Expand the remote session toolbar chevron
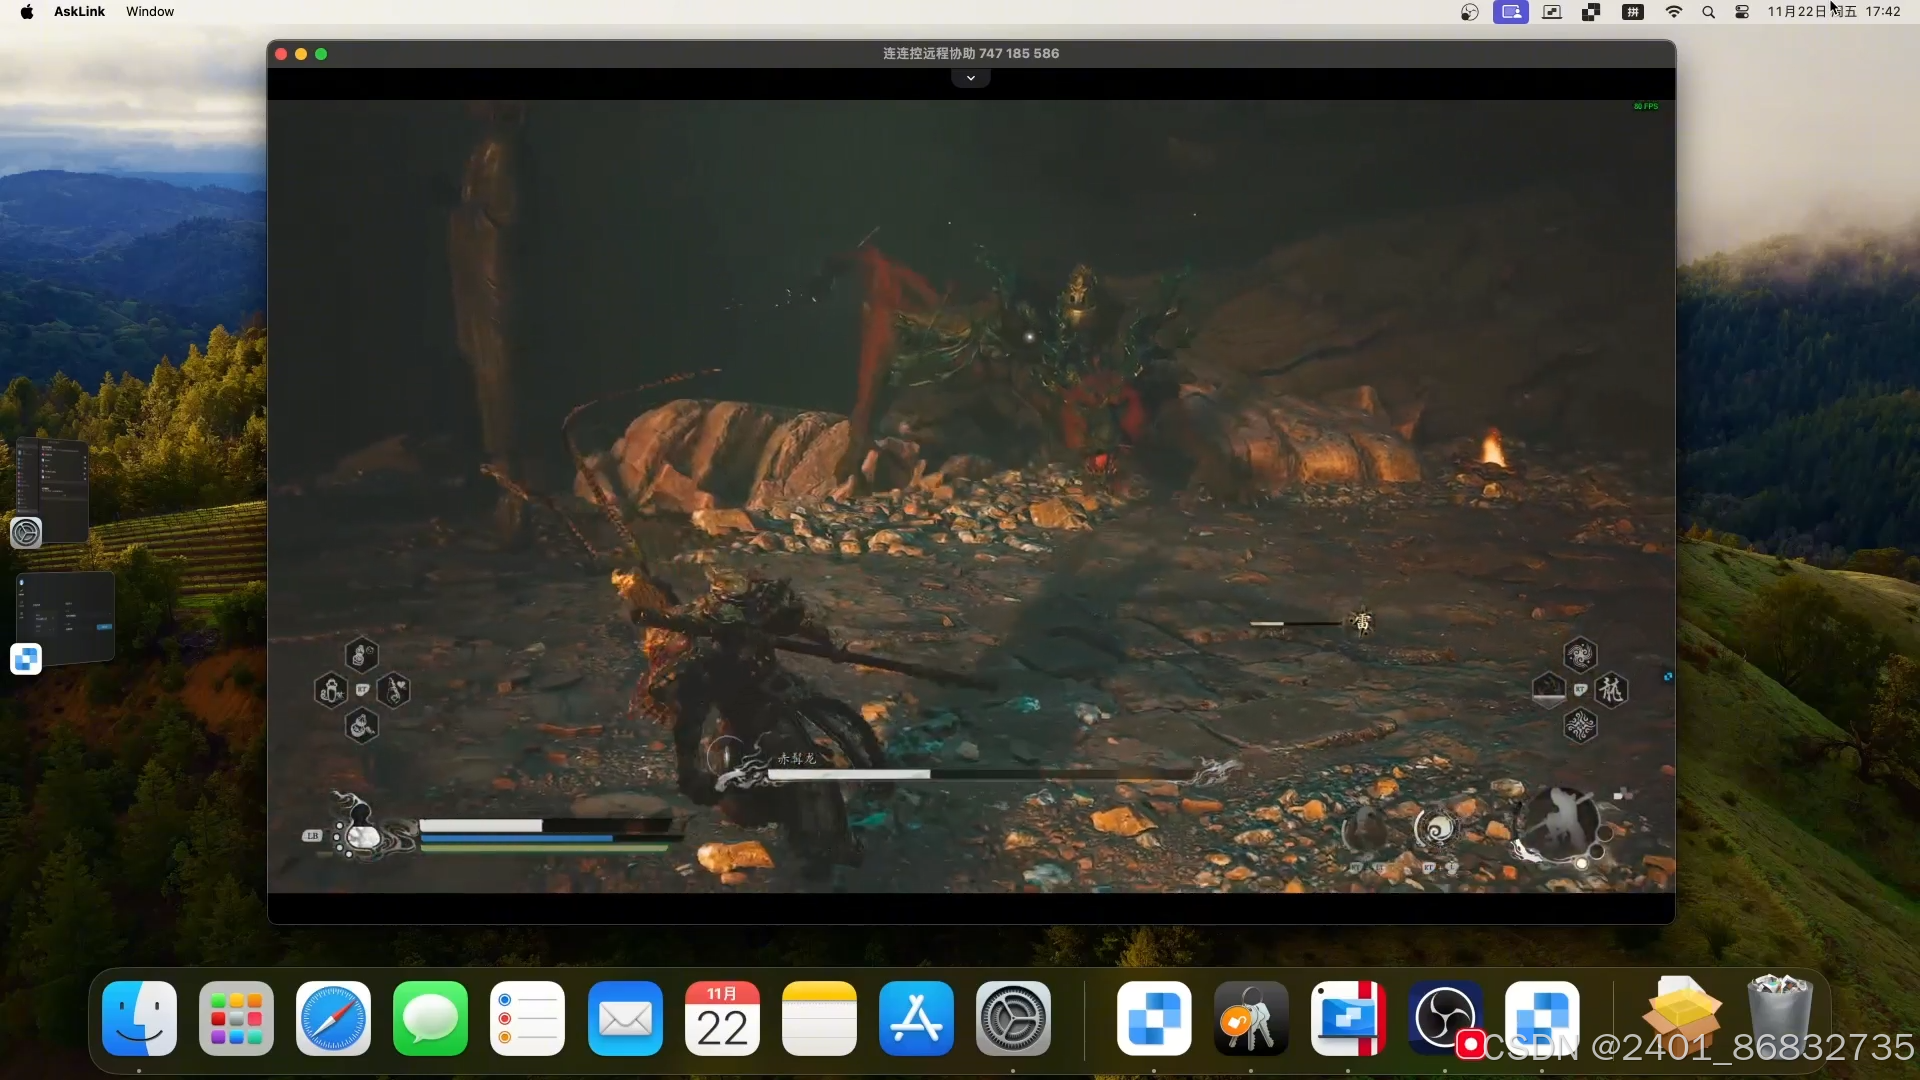Image resolution: width=1920 pixels, height=1080 pixels. coord(970,78)
